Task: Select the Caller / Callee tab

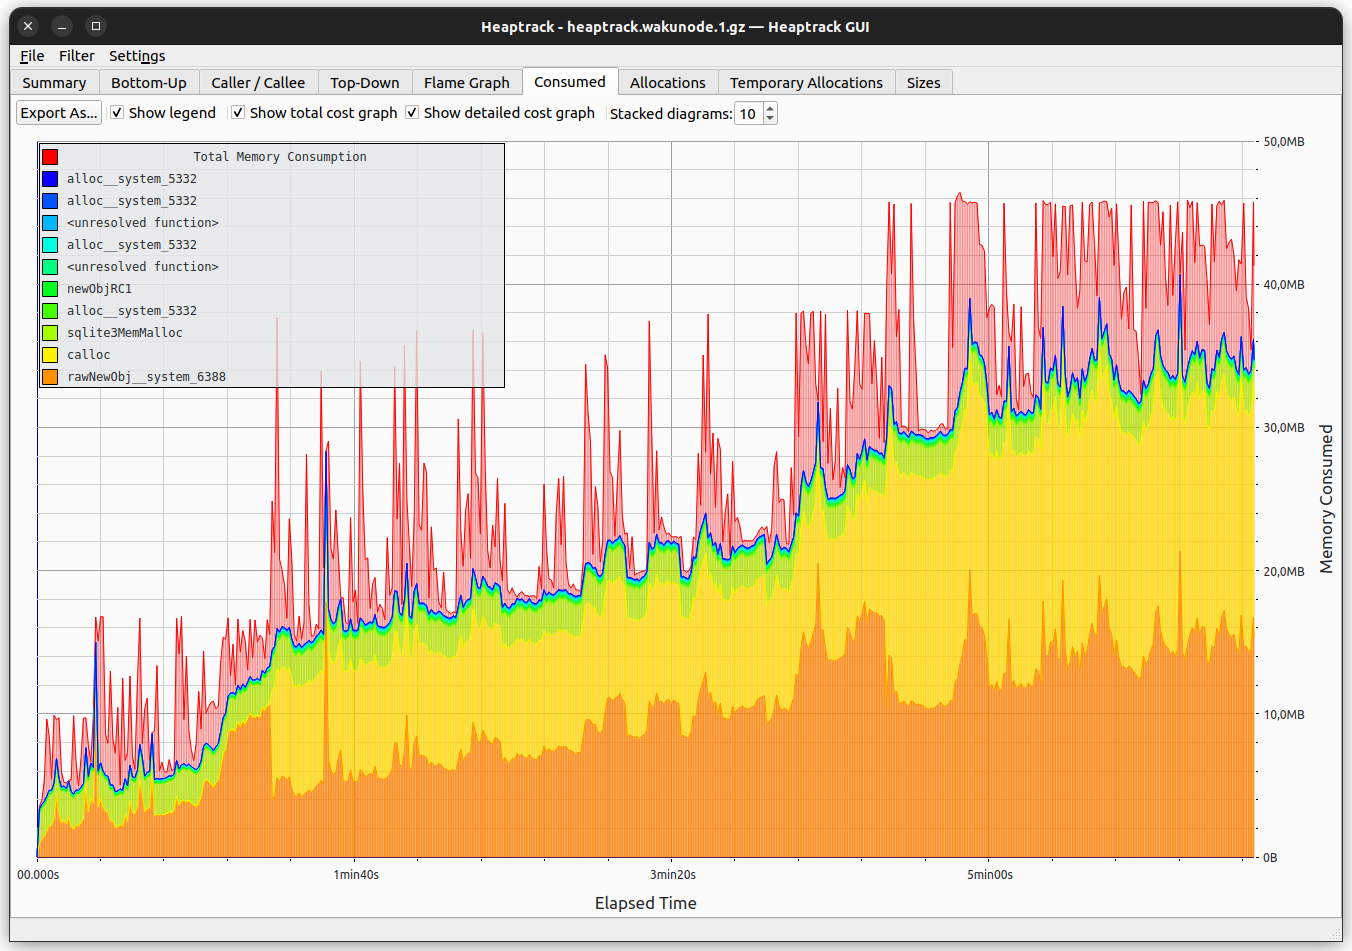Action: click(x=258, y=82)
